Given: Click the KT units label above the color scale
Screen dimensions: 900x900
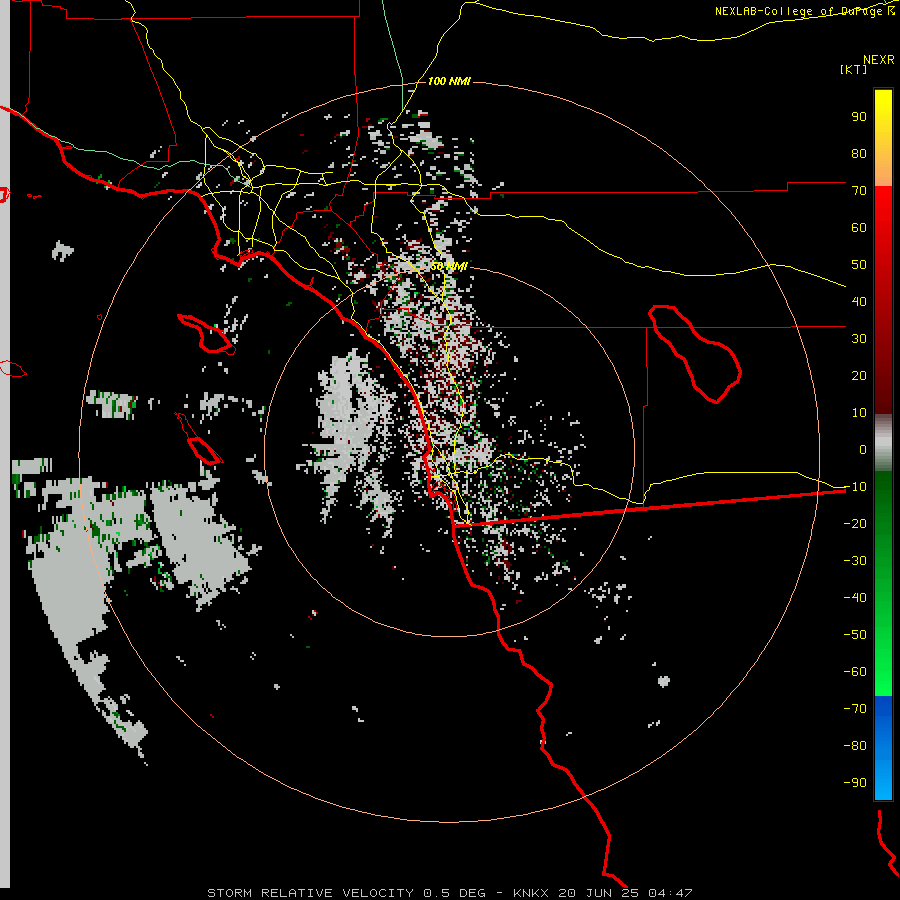Looking at the screenshot, I should pos(854,69).
